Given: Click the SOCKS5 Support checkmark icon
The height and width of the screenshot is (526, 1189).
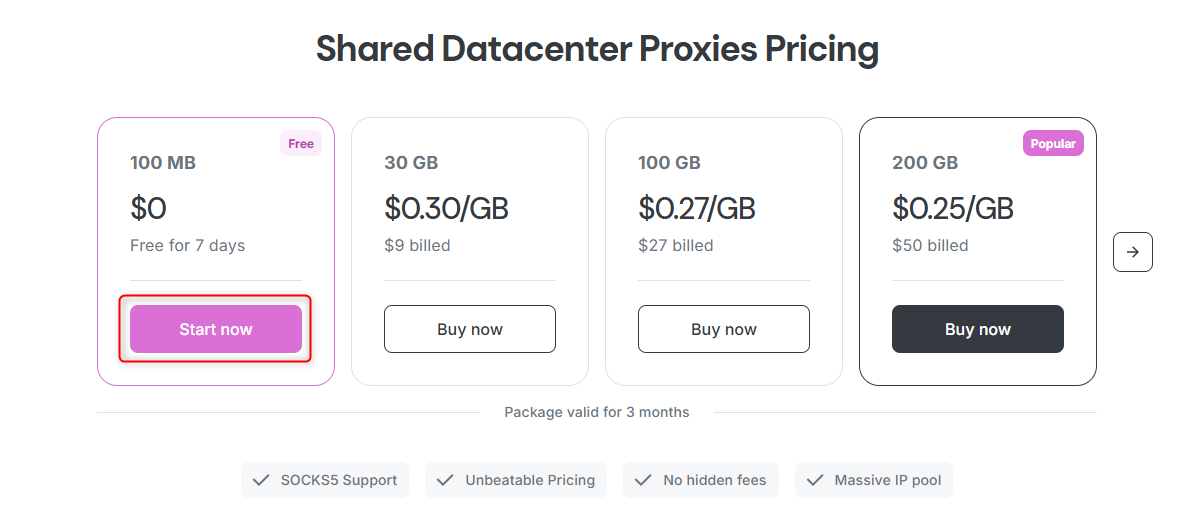Looking at the screenshot, I should click(x=261, y=480).
